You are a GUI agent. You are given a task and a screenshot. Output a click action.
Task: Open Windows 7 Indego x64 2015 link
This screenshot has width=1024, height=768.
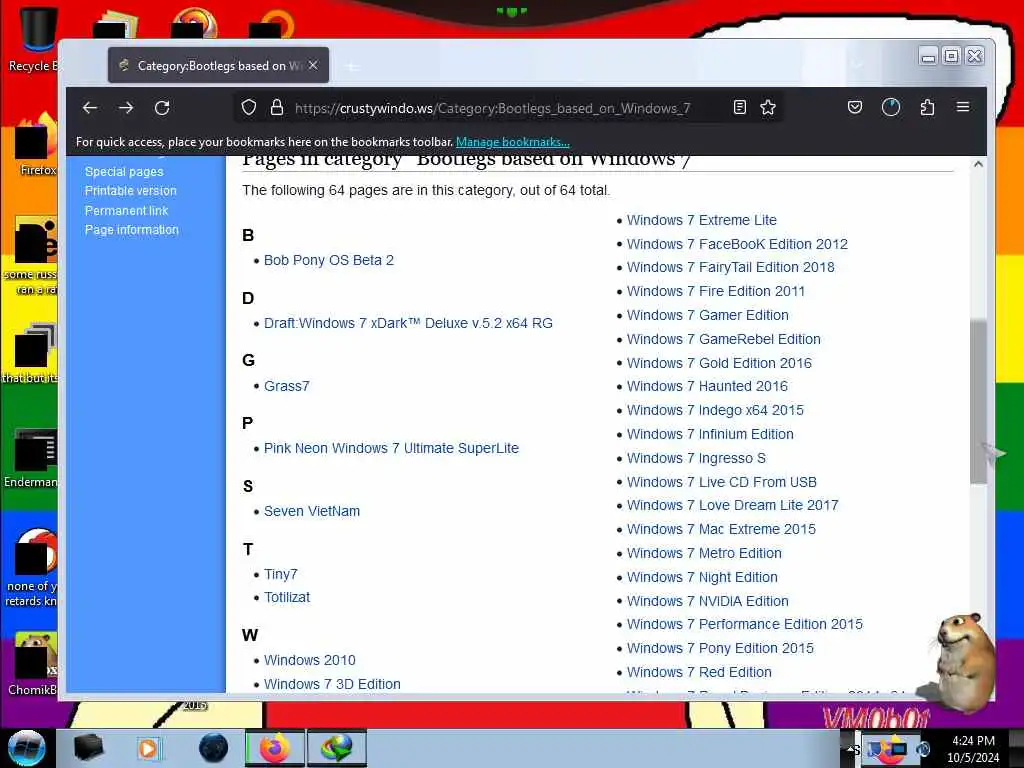[715, 410]
